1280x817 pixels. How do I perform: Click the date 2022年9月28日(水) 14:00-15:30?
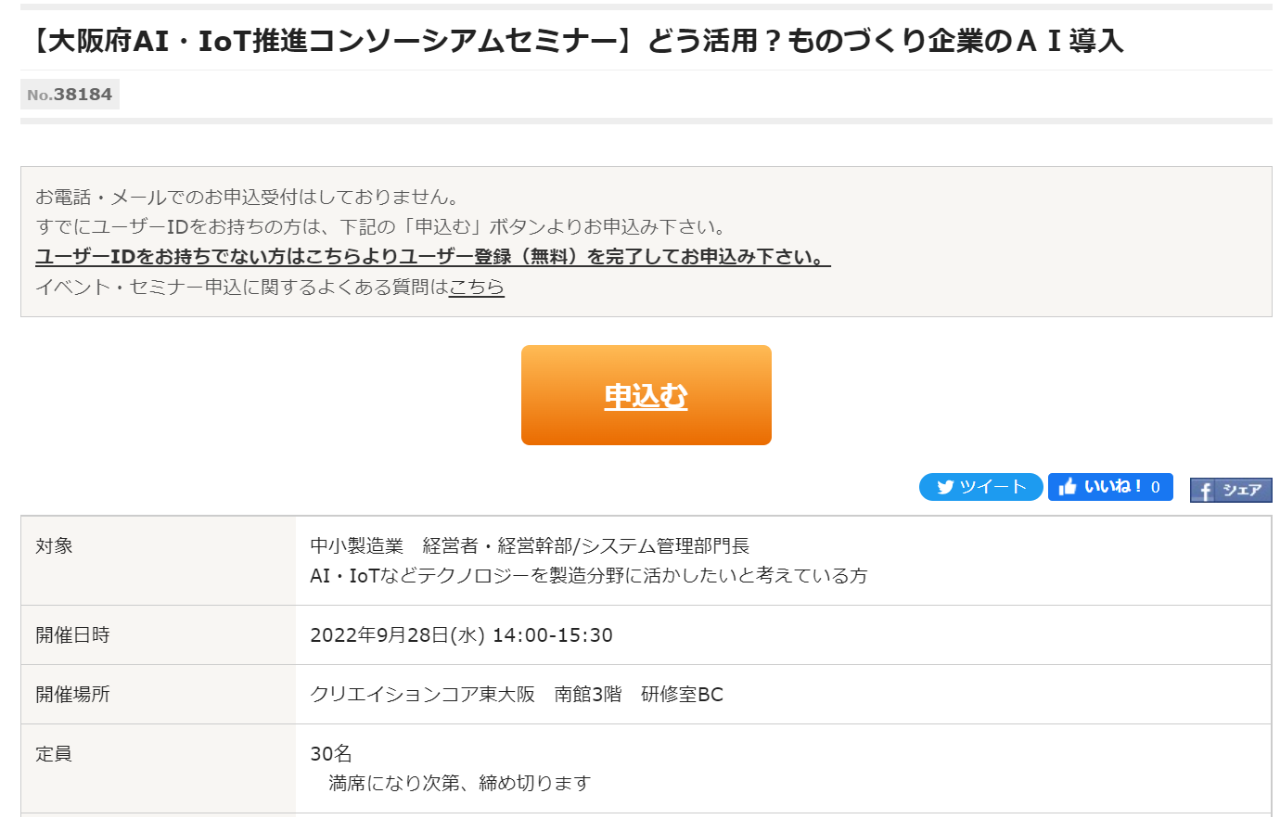462,635
